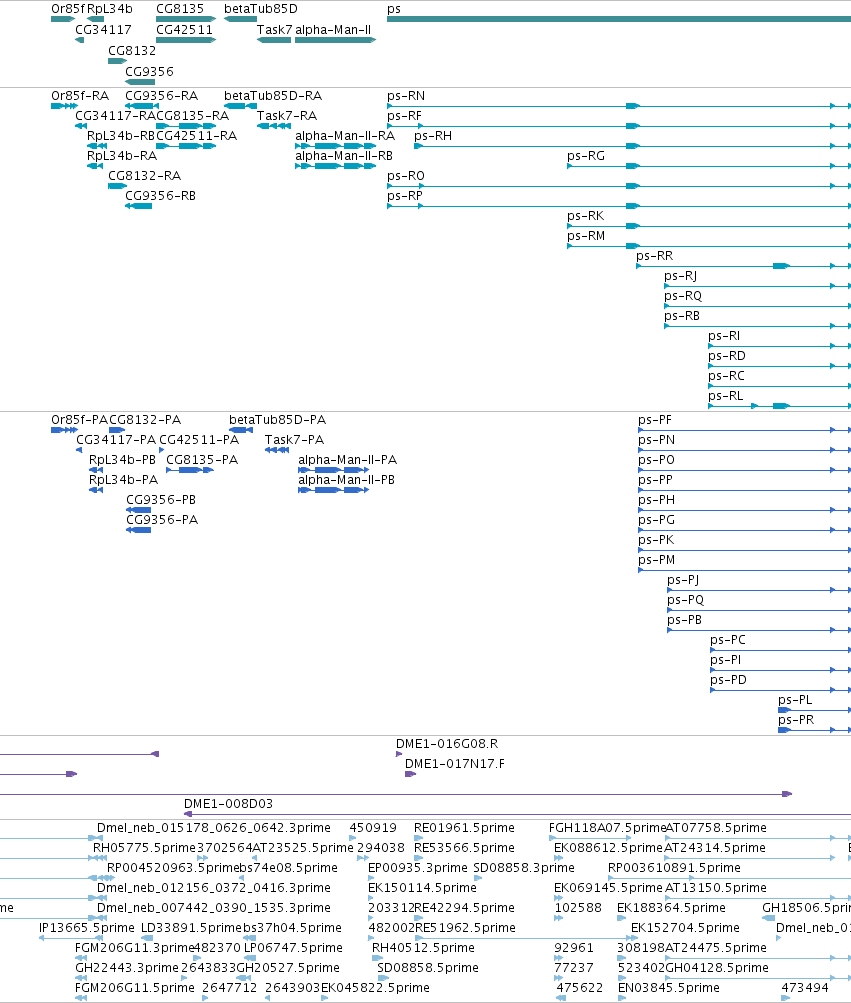Viewport: 851px width, 1003px height.
Task: Click the CG42511 gene label
Action: point(184,29)
